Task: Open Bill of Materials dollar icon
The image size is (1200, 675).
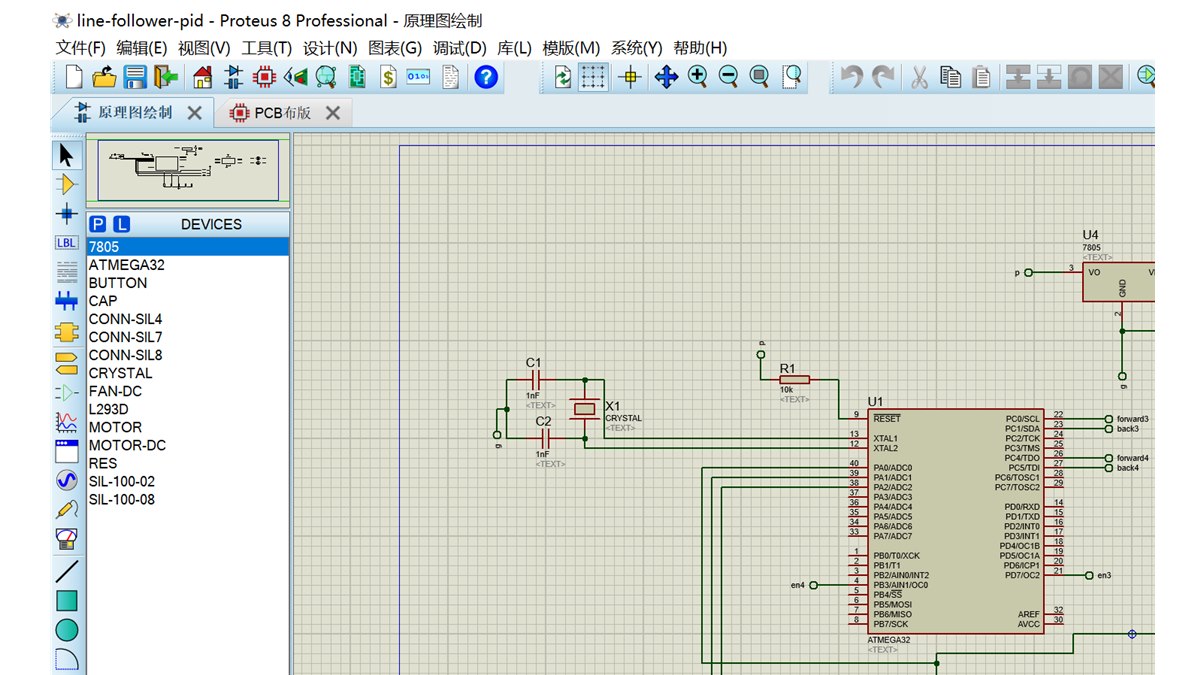Action: [x=388, y=77]
